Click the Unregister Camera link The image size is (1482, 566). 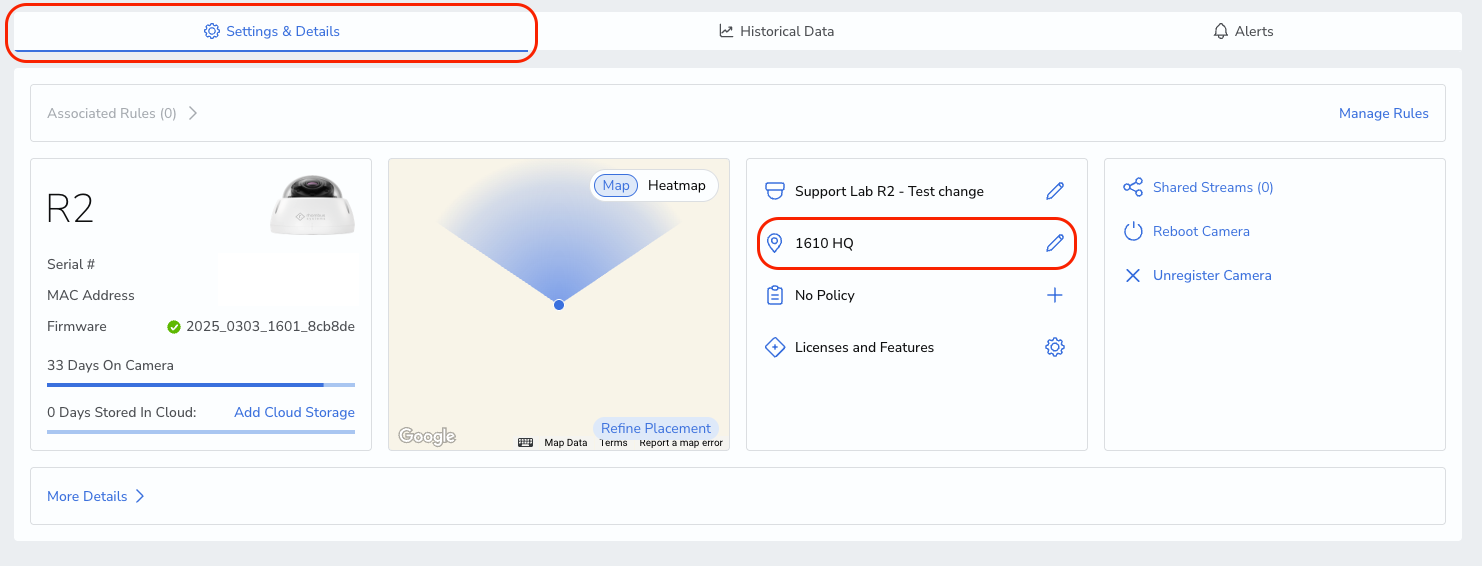[x=1212, y=275]
